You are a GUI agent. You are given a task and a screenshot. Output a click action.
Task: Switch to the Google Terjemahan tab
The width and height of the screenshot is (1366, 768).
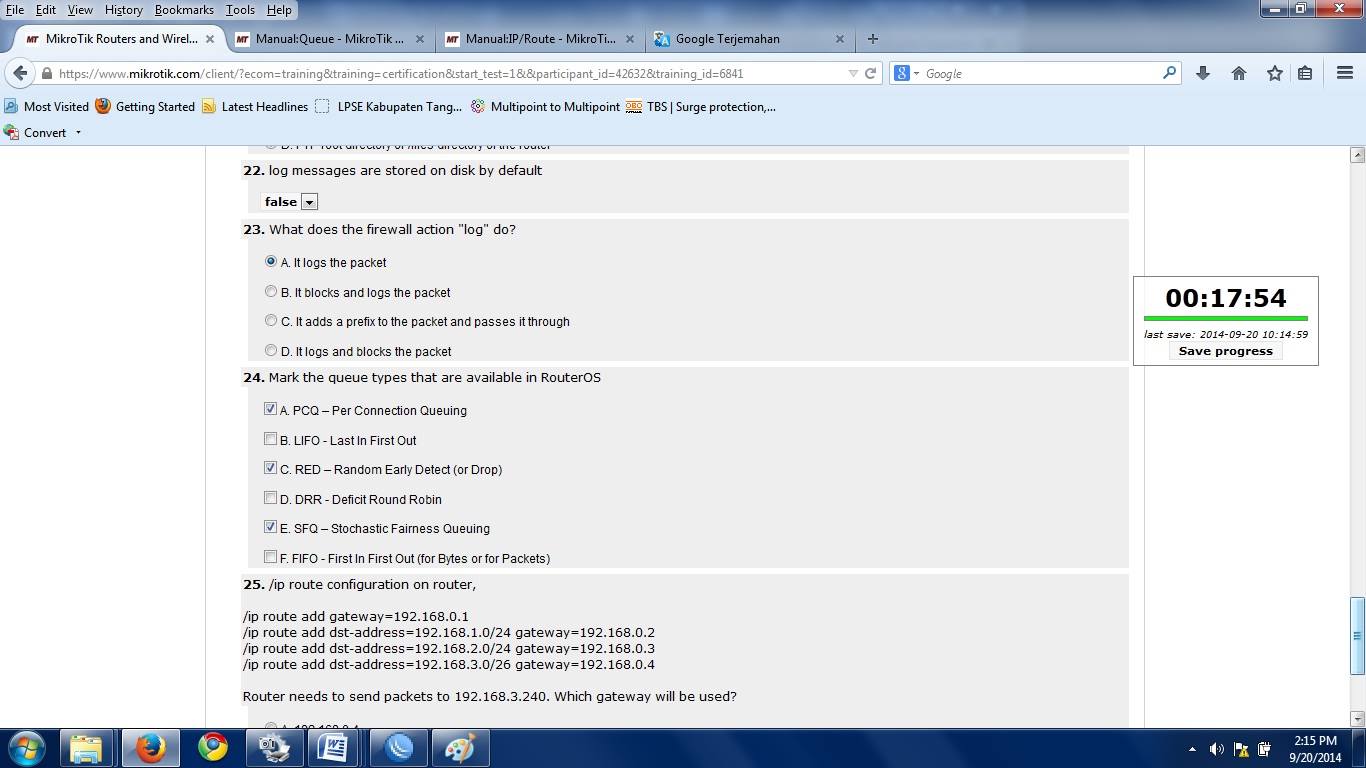pyautogui.click(x=748, y=39)
